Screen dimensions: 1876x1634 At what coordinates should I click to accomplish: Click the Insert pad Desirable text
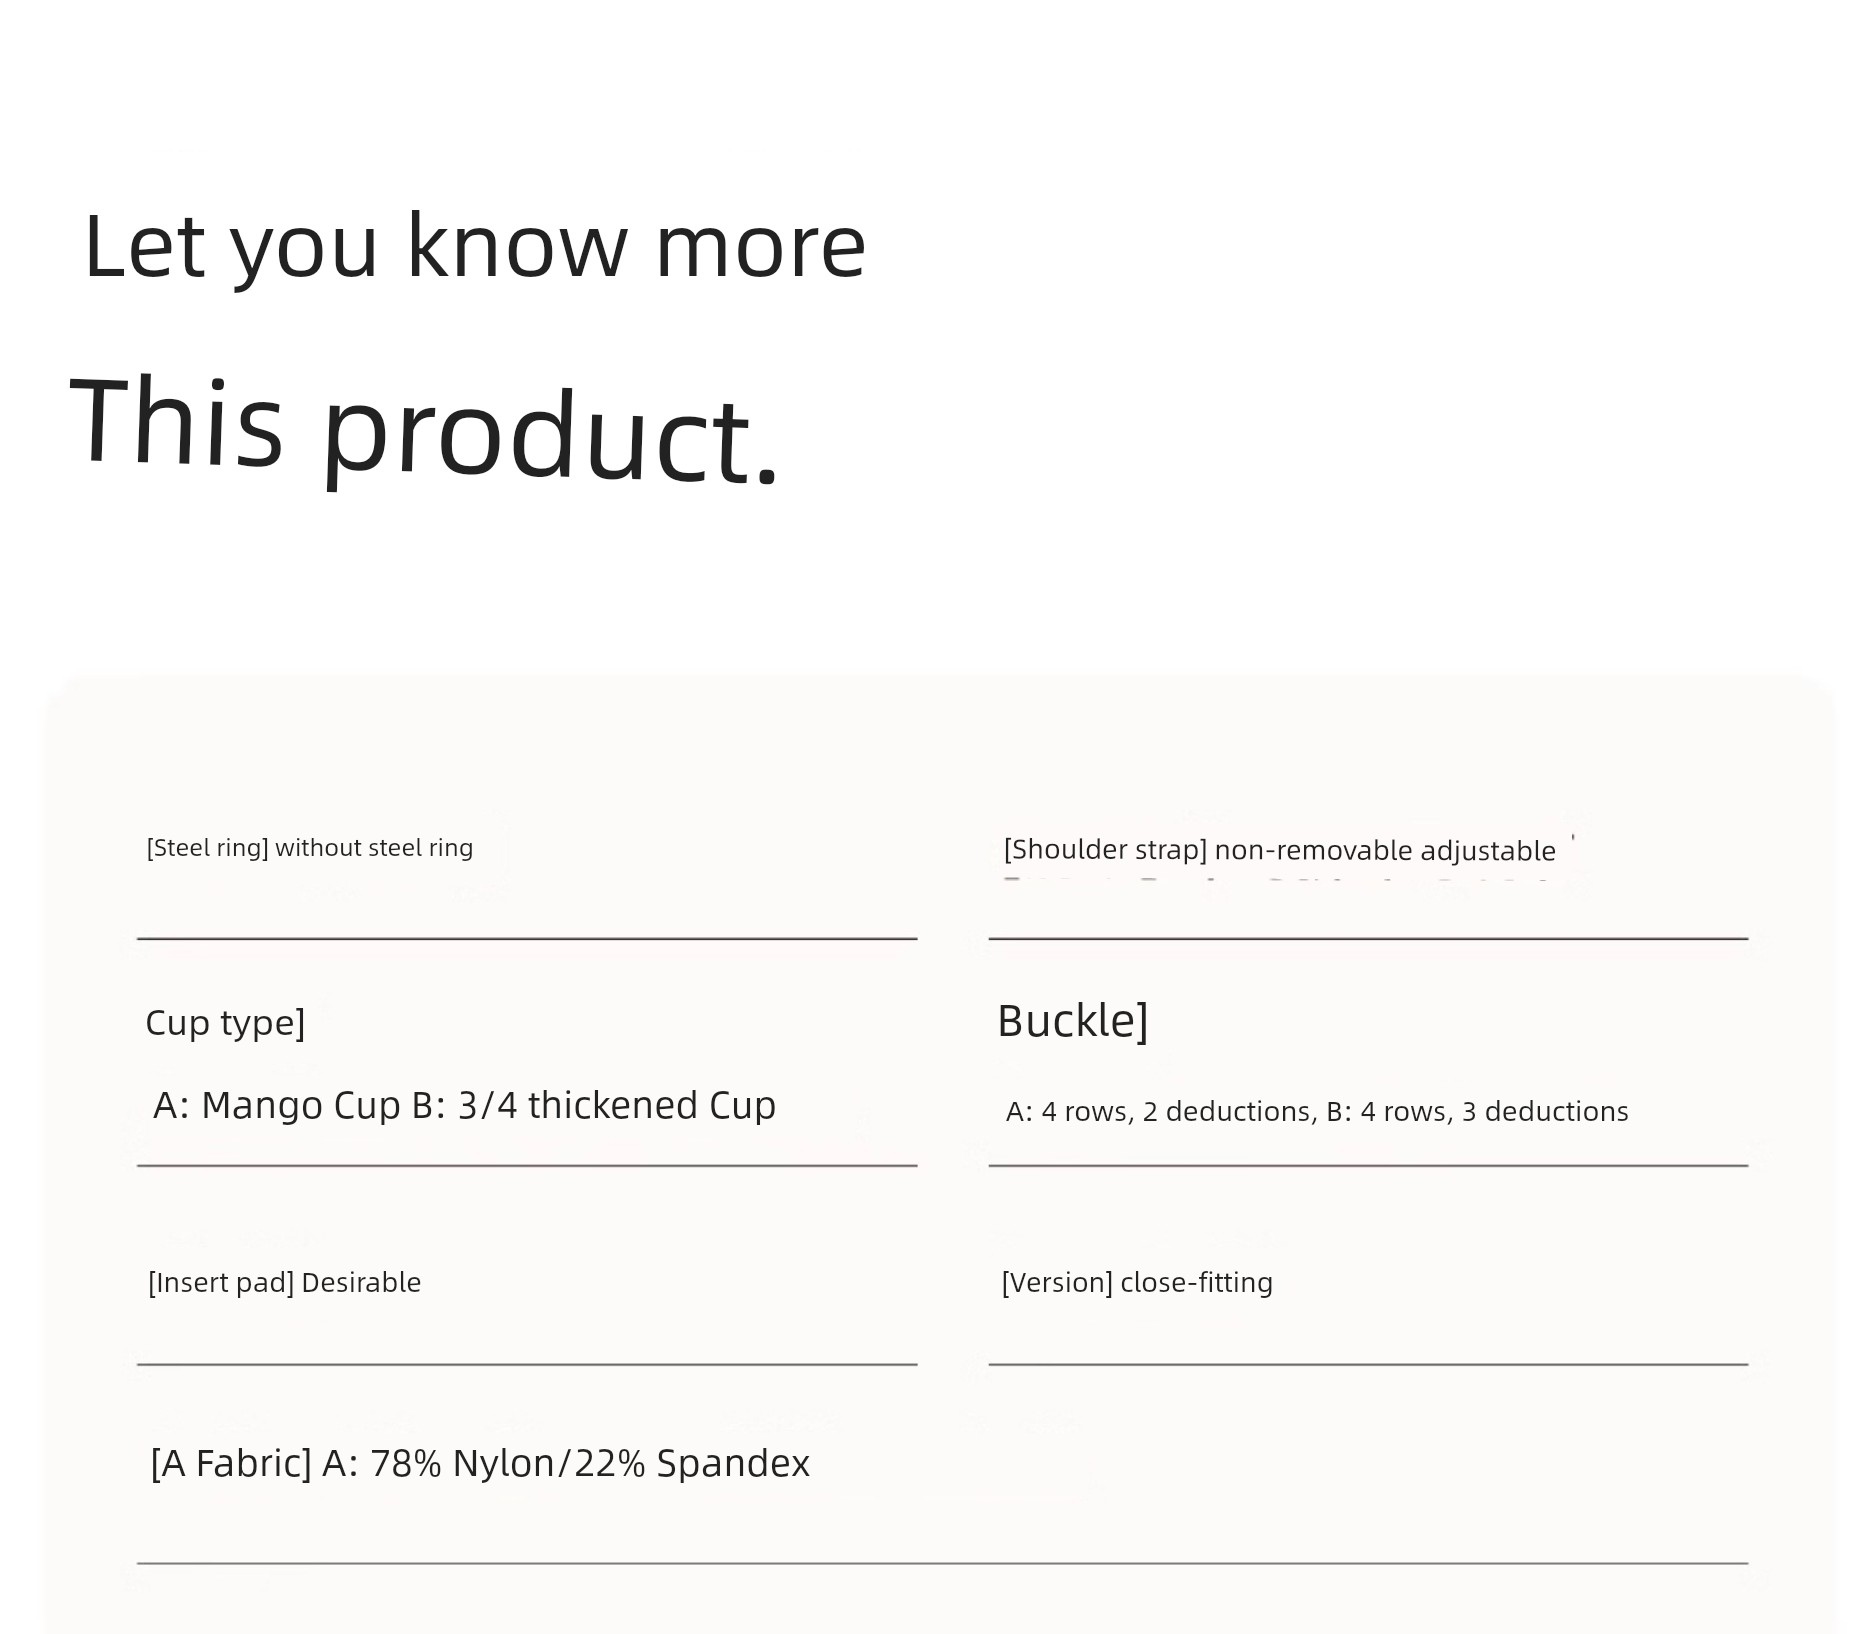pyautogui.click(x=285, y=1283)
